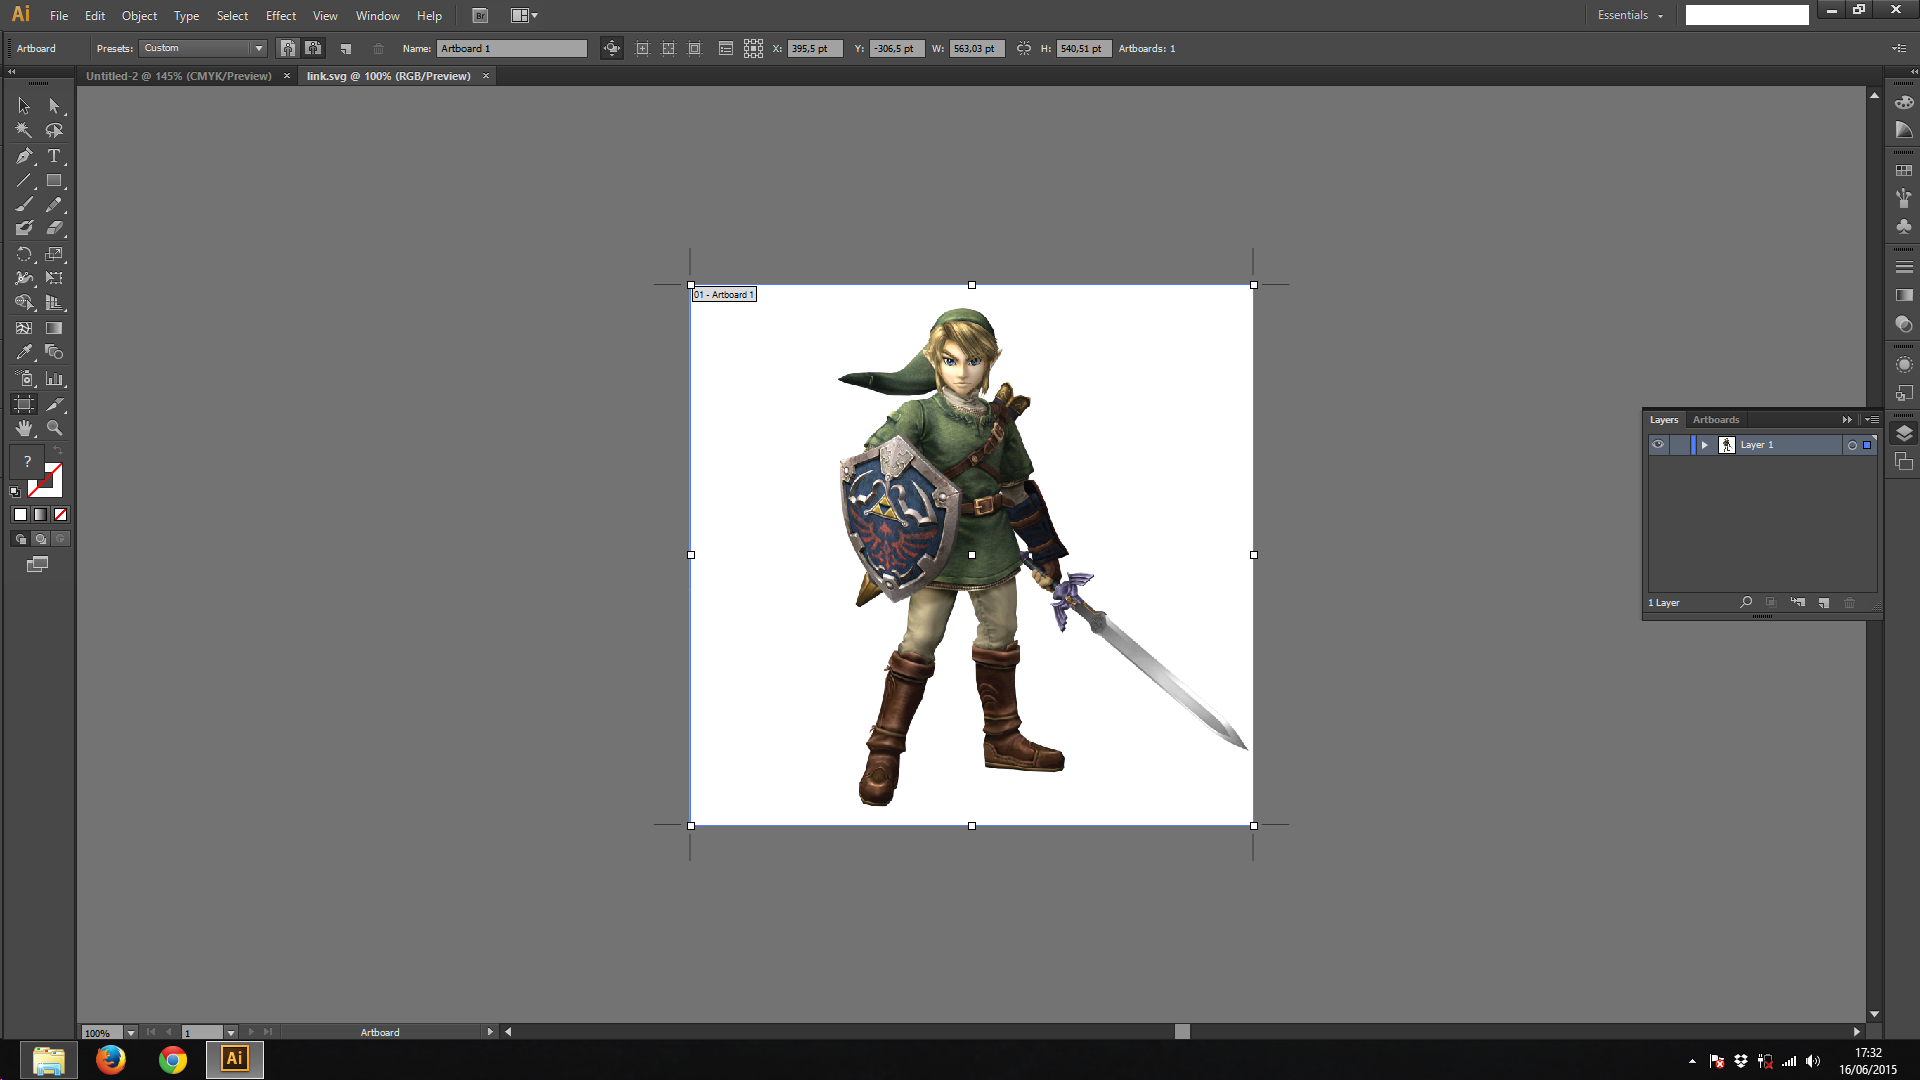Open Artboard Options button
Viewport: 1920px width, 1080px height.
[726, 48]
